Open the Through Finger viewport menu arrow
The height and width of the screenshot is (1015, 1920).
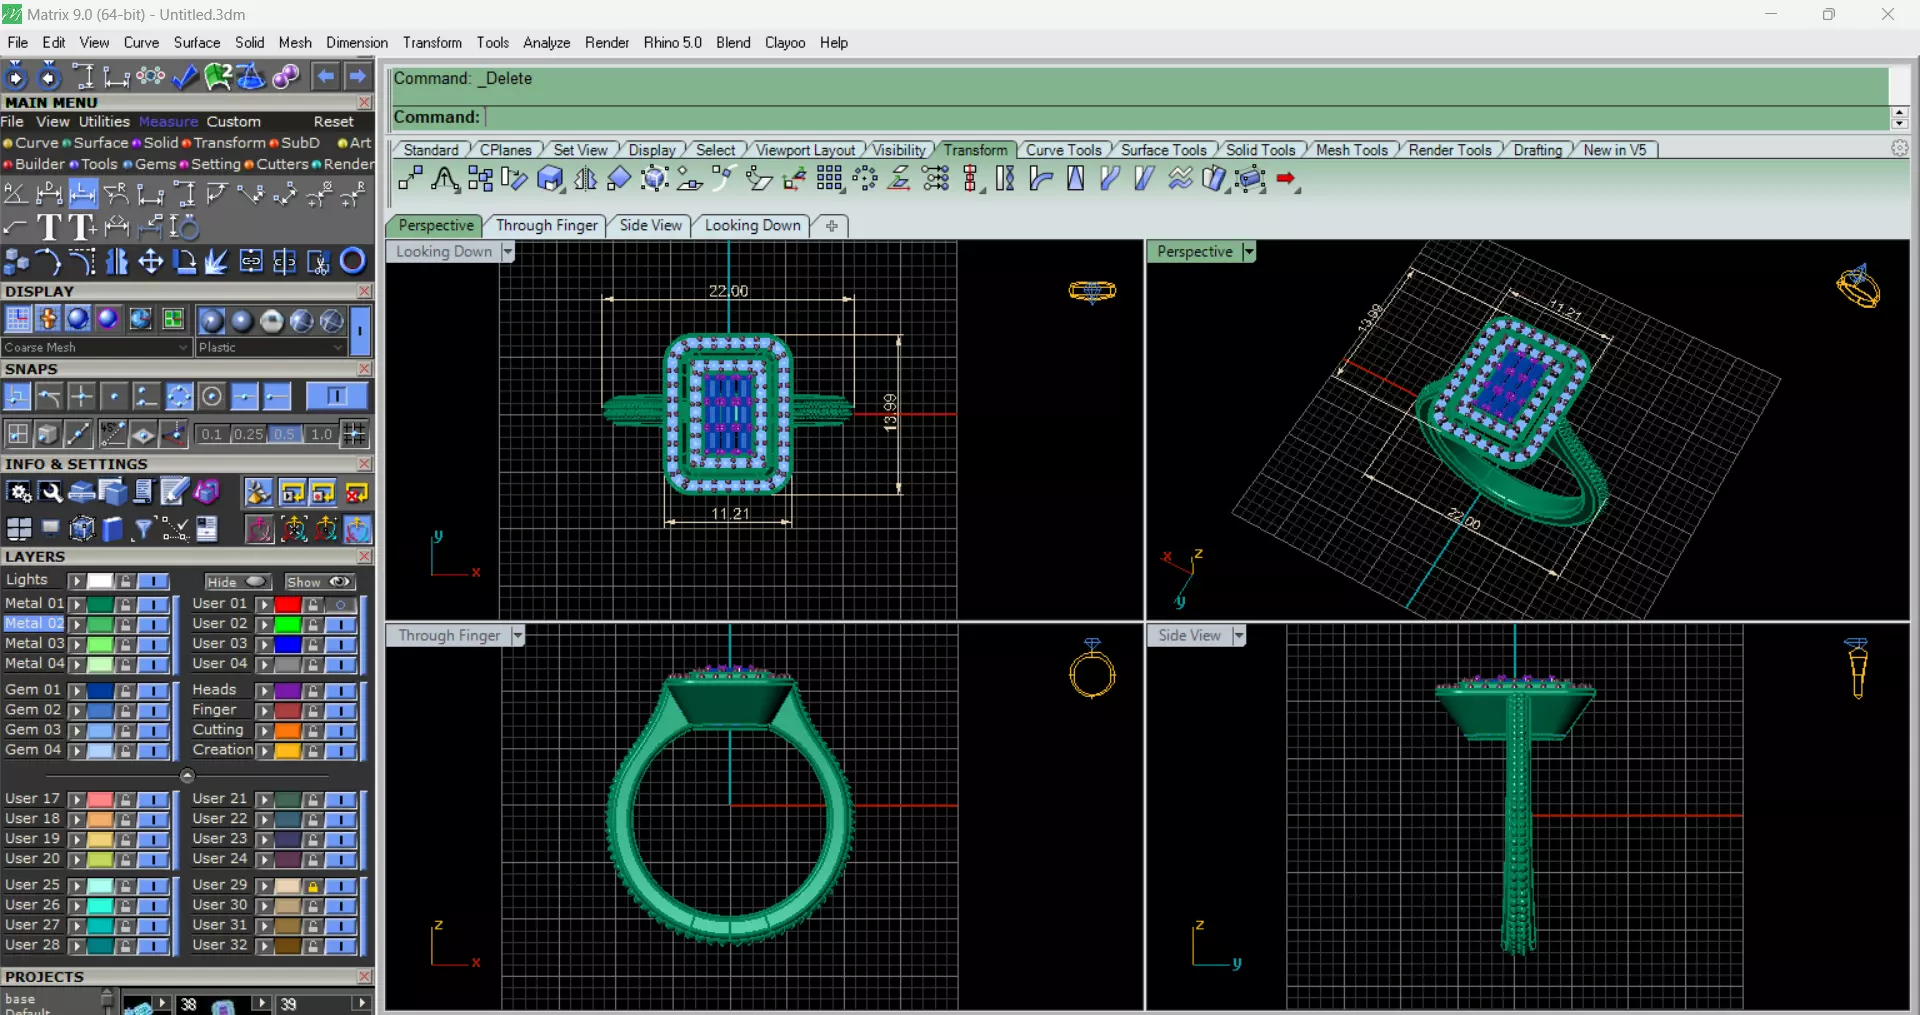[517, 636]
